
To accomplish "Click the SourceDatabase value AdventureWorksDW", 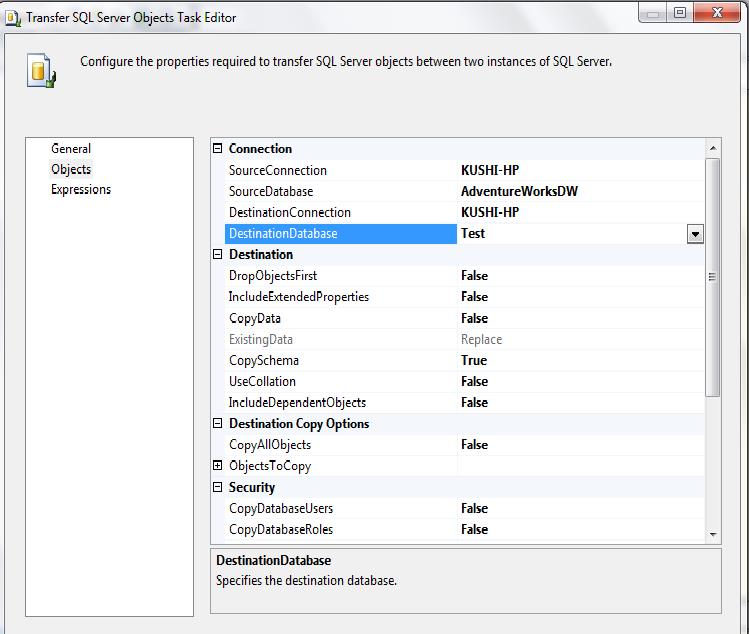I will pyautogui.click(x=519, y=192).
